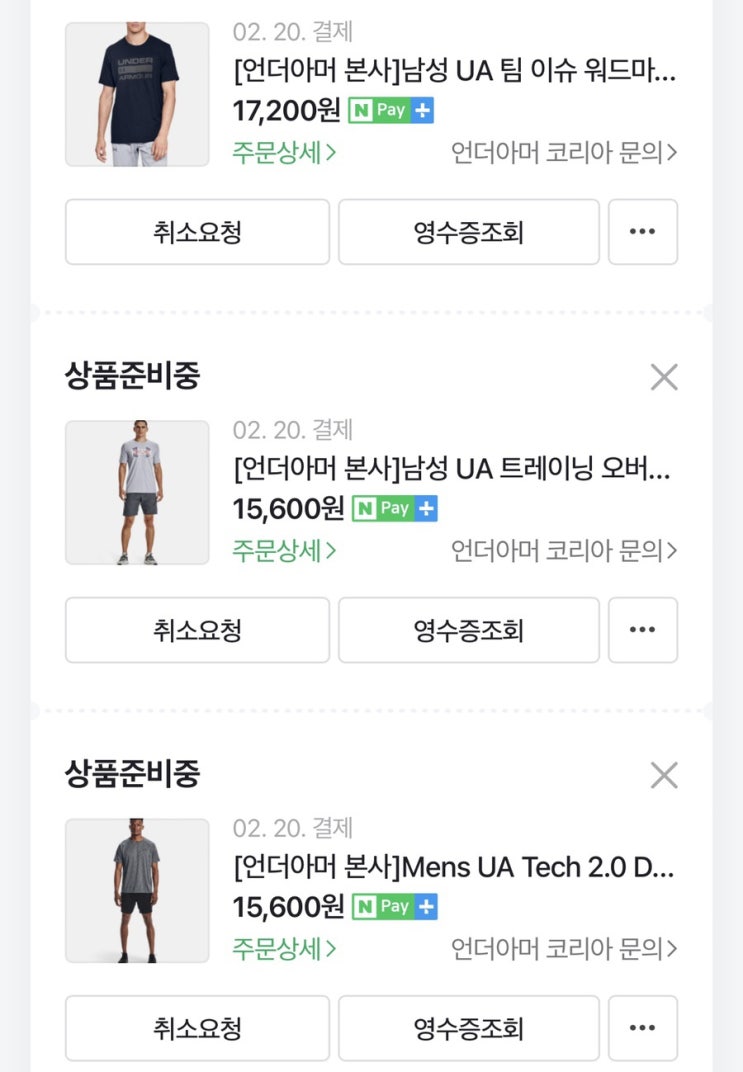
Task: Open the 남성 UA 트레이닝 오버 product title
Action: tap(452, 469)
